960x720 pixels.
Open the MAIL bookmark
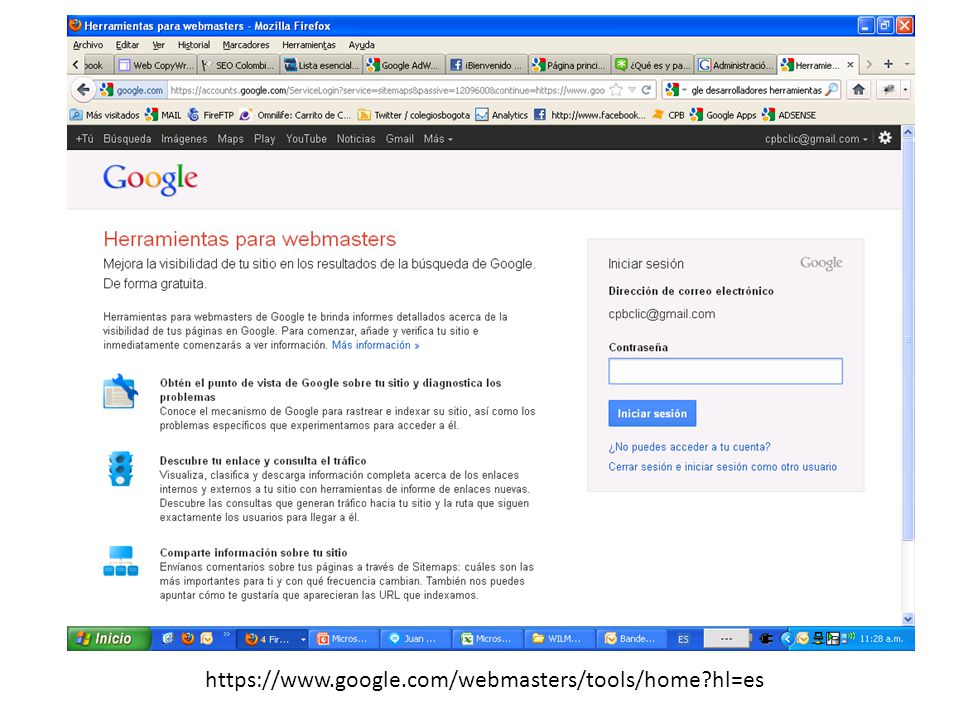[163, 115]
